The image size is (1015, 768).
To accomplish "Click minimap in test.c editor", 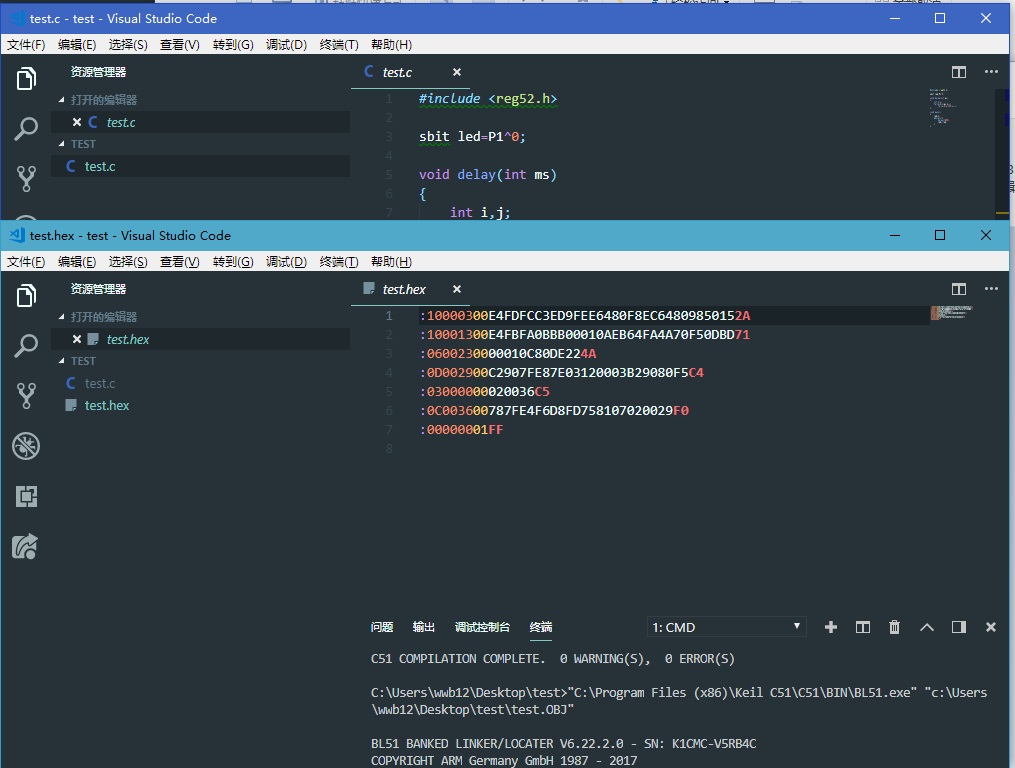I will tap(942, 107).
